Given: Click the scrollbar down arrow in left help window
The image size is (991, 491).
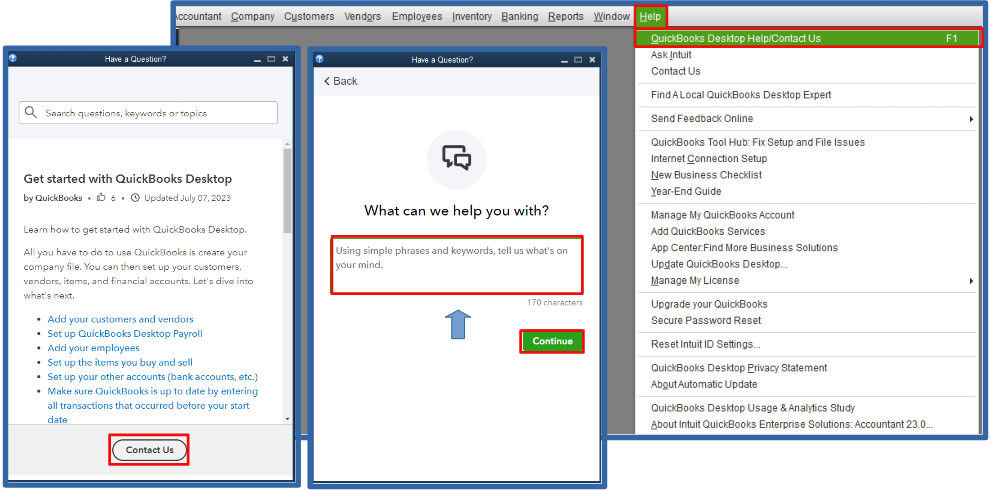Looking at the screenshot, I should pos(287,418).
